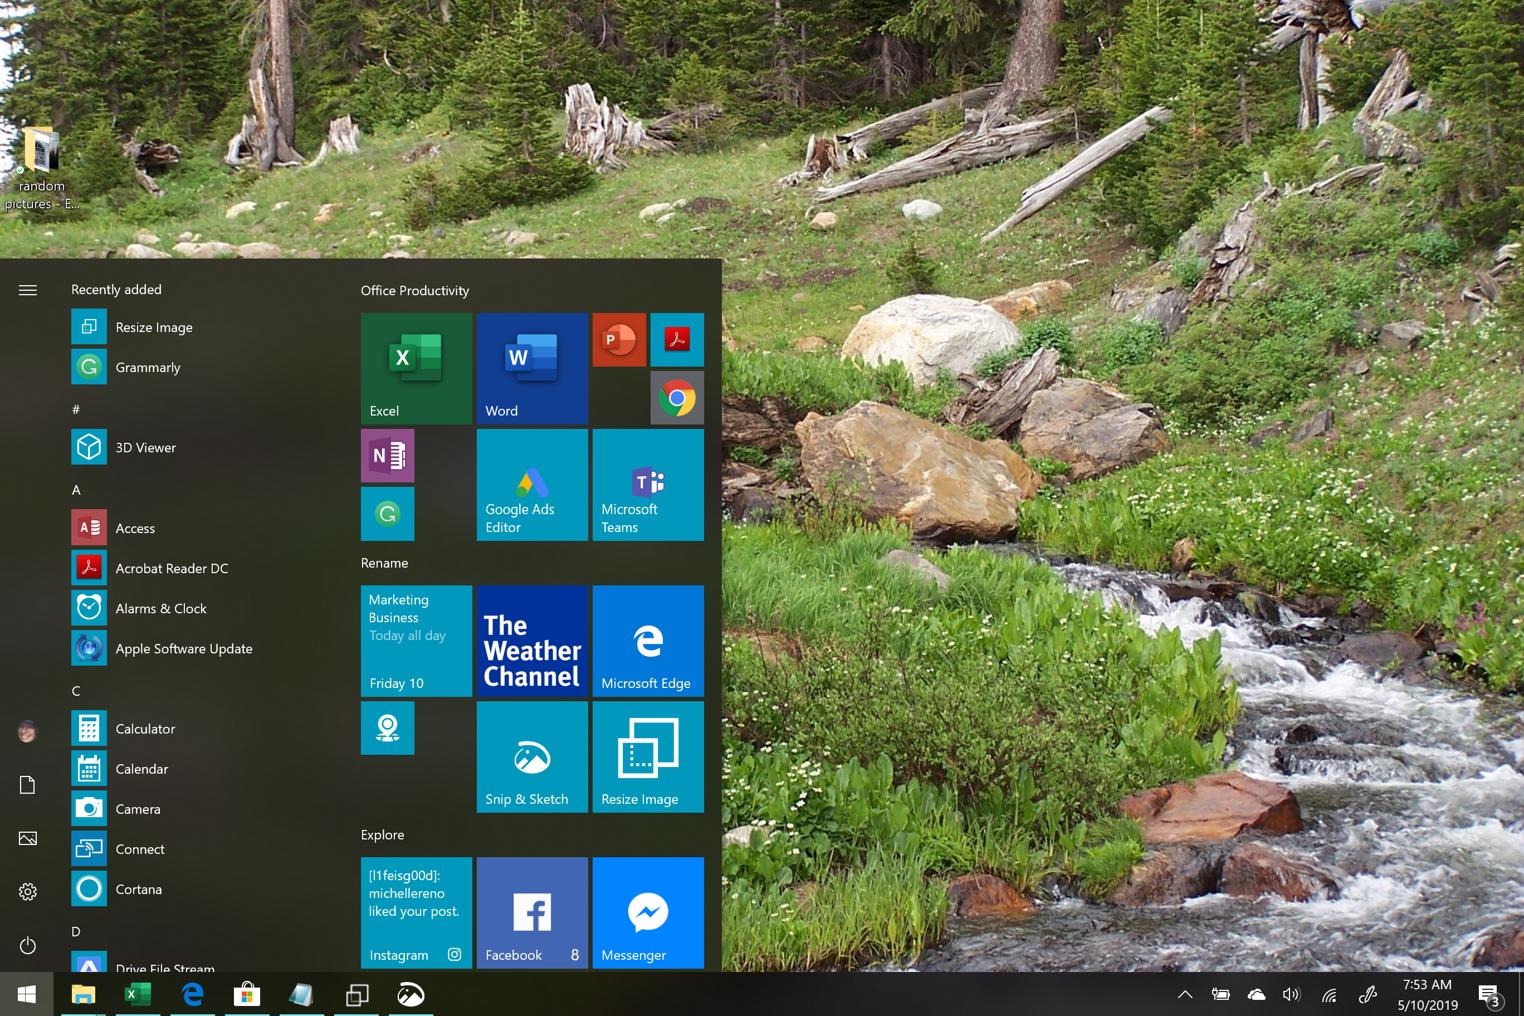Image resolution: width=1524 pixels, height=1016 pixels.
Task: Open Documents from Start sidebar
Action: pos(28,785)
